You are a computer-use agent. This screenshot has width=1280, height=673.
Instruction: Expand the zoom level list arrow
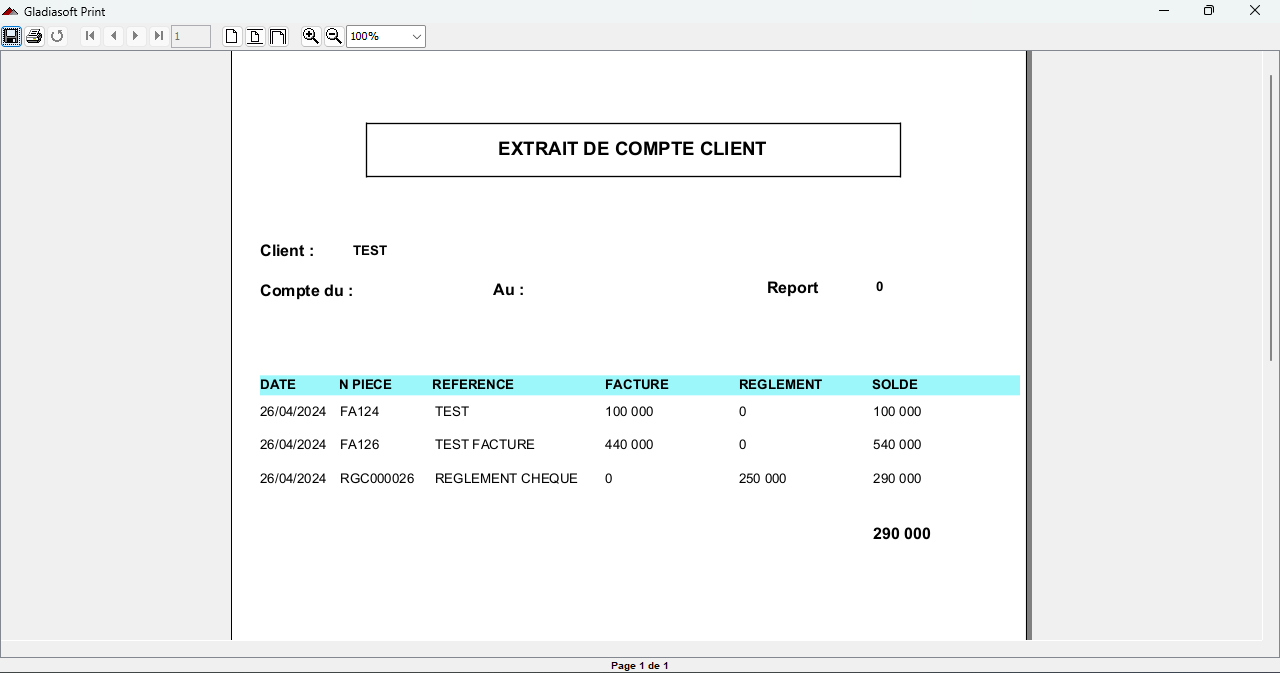tap(417, 36)
